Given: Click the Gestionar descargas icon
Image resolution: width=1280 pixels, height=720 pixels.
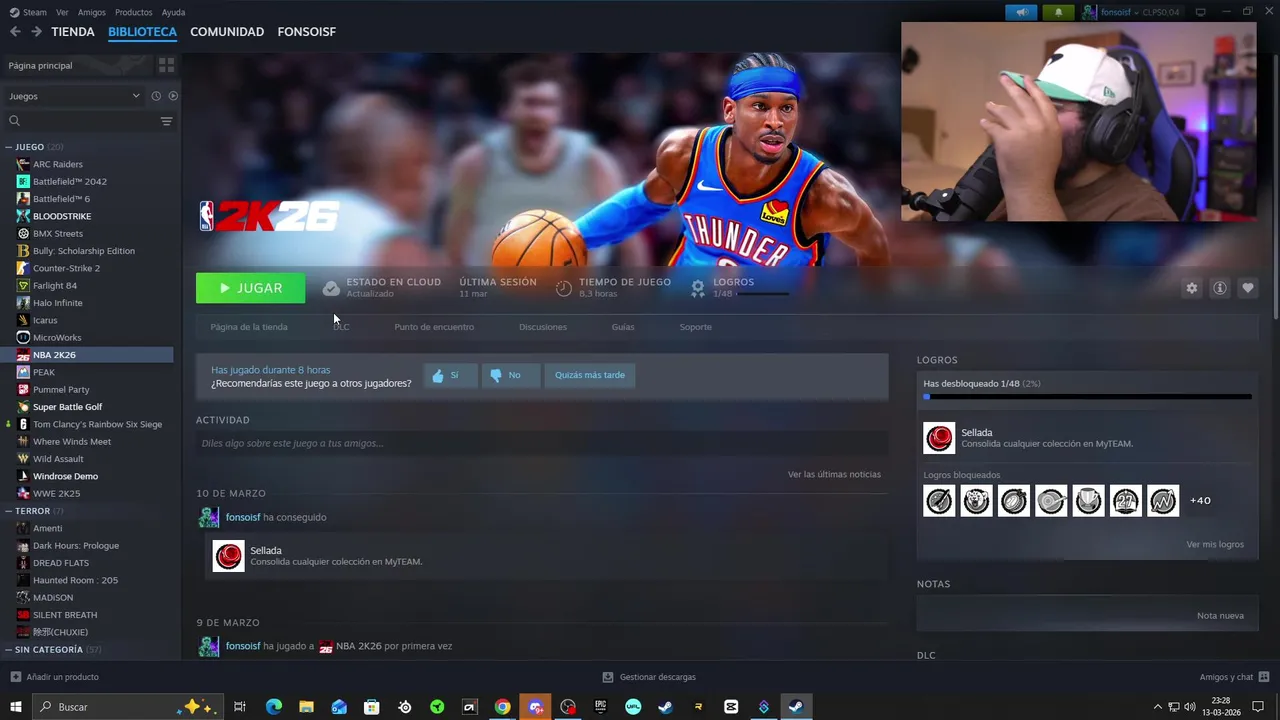Looking at the screenshot, I should (x=607, y=677).
